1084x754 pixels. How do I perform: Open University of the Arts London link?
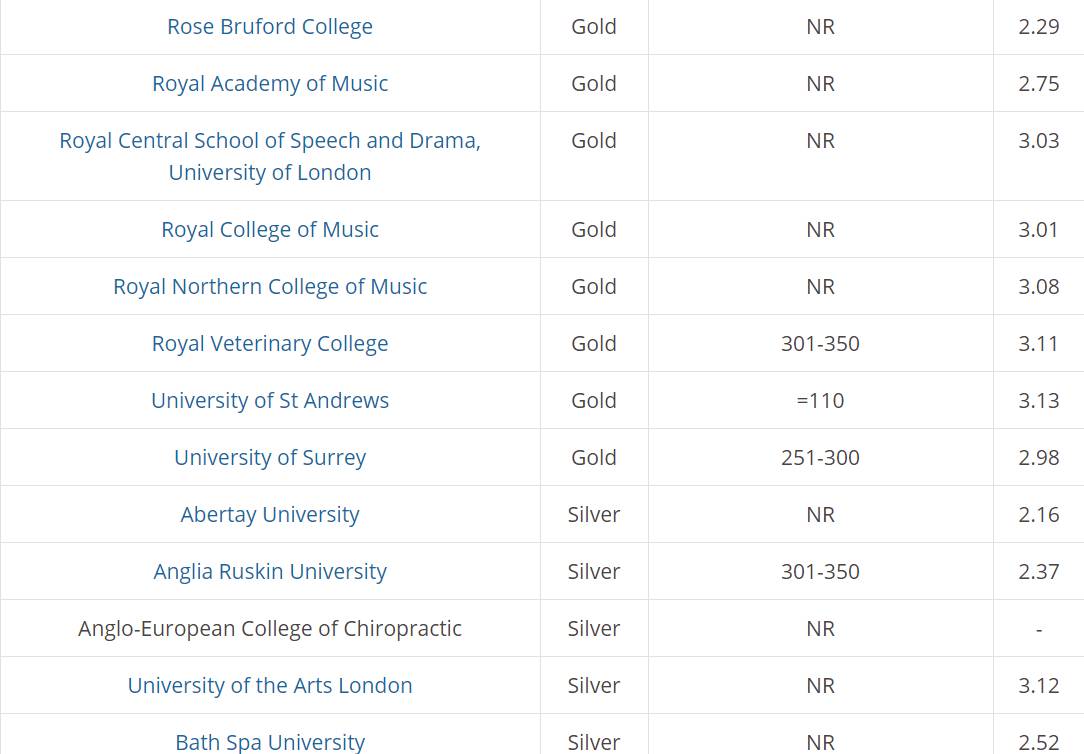[270, 686]
